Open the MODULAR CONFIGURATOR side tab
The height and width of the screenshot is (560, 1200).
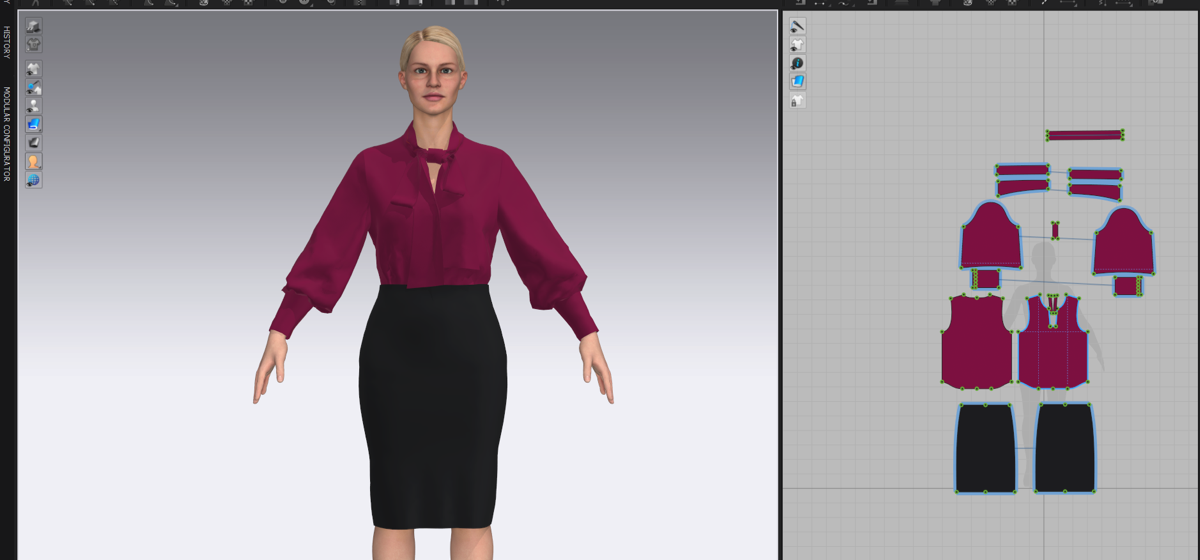(x=6, y=133)
